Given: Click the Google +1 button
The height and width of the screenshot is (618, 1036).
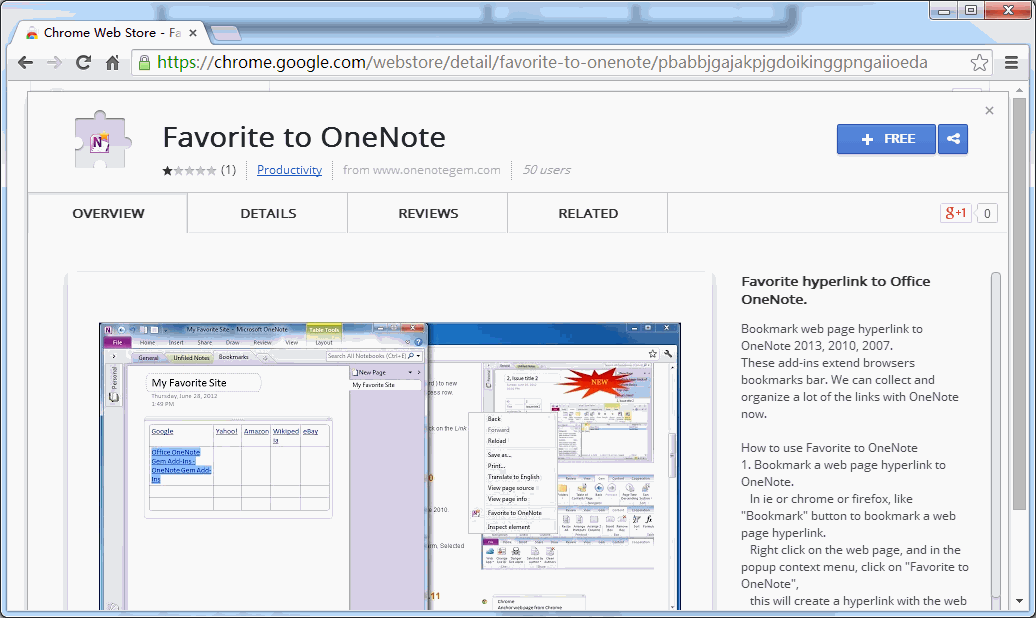Looking at the screenshot, I should [955, 213].
